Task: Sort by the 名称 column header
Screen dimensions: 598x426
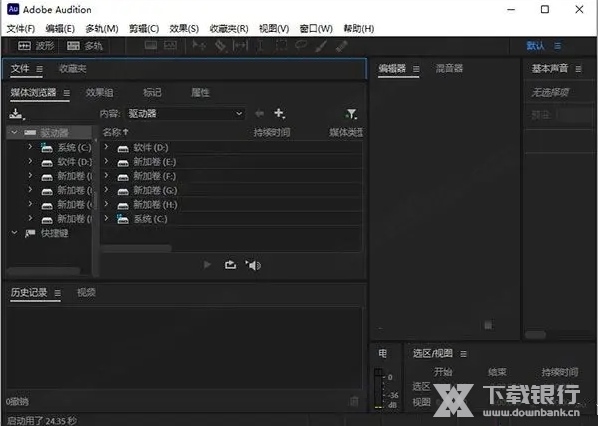Action: click(115, 132)
